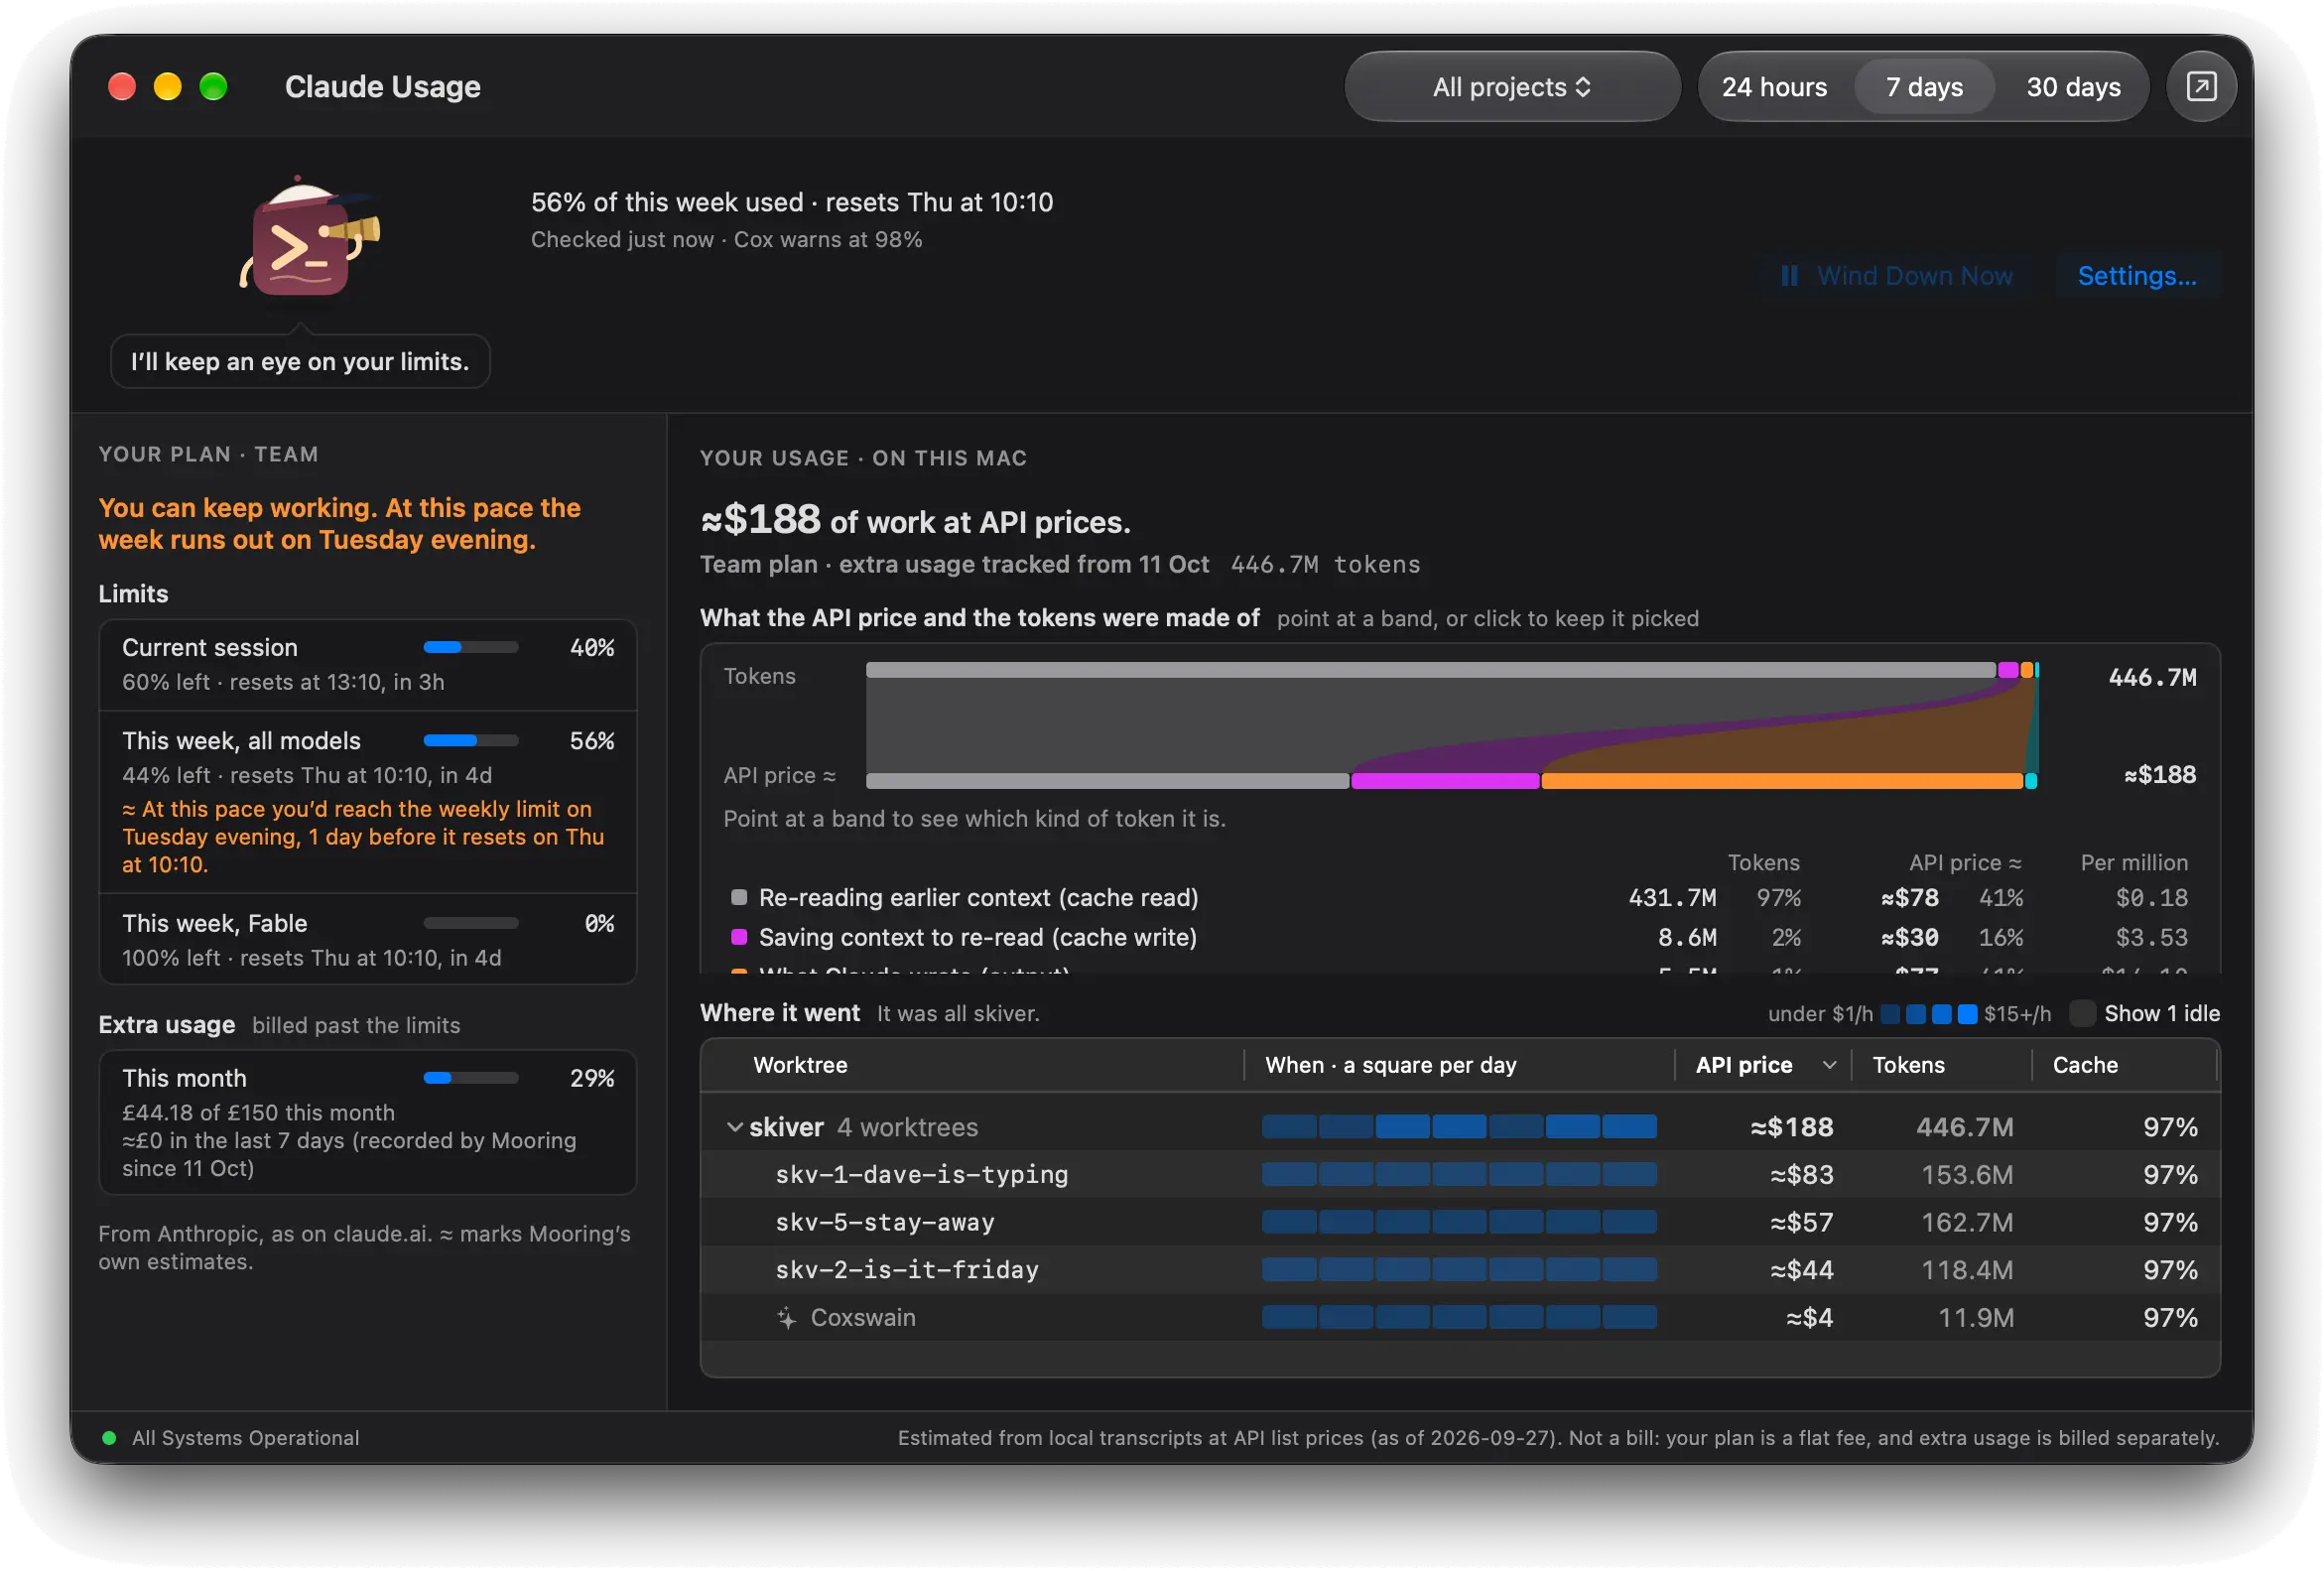Switch to the 30 days range
The image size is (2324, 1571).
[x=2073, y=87]
